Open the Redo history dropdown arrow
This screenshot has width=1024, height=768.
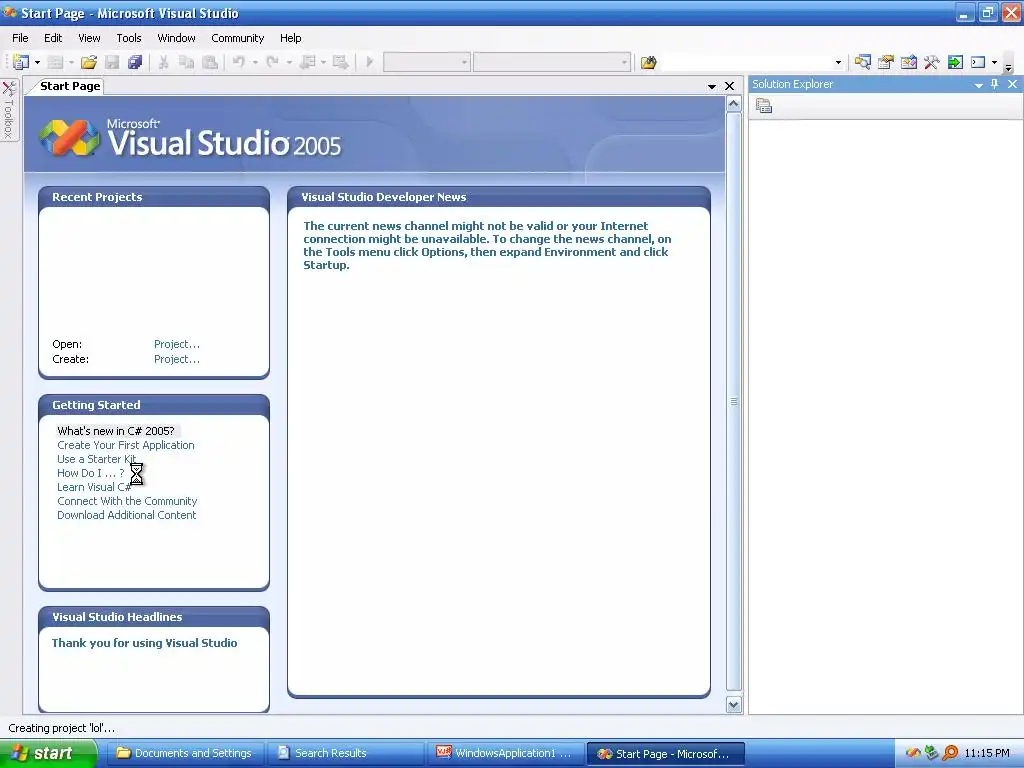click(x=289, y=62)
